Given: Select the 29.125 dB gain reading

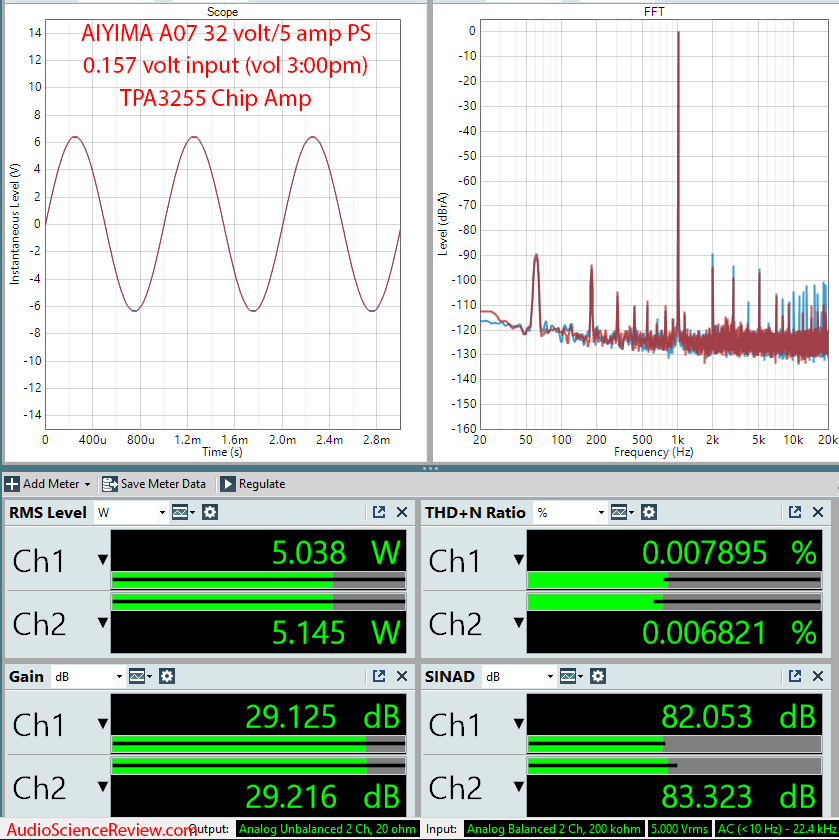Looking at the screenshot, I should coord(323,716).
